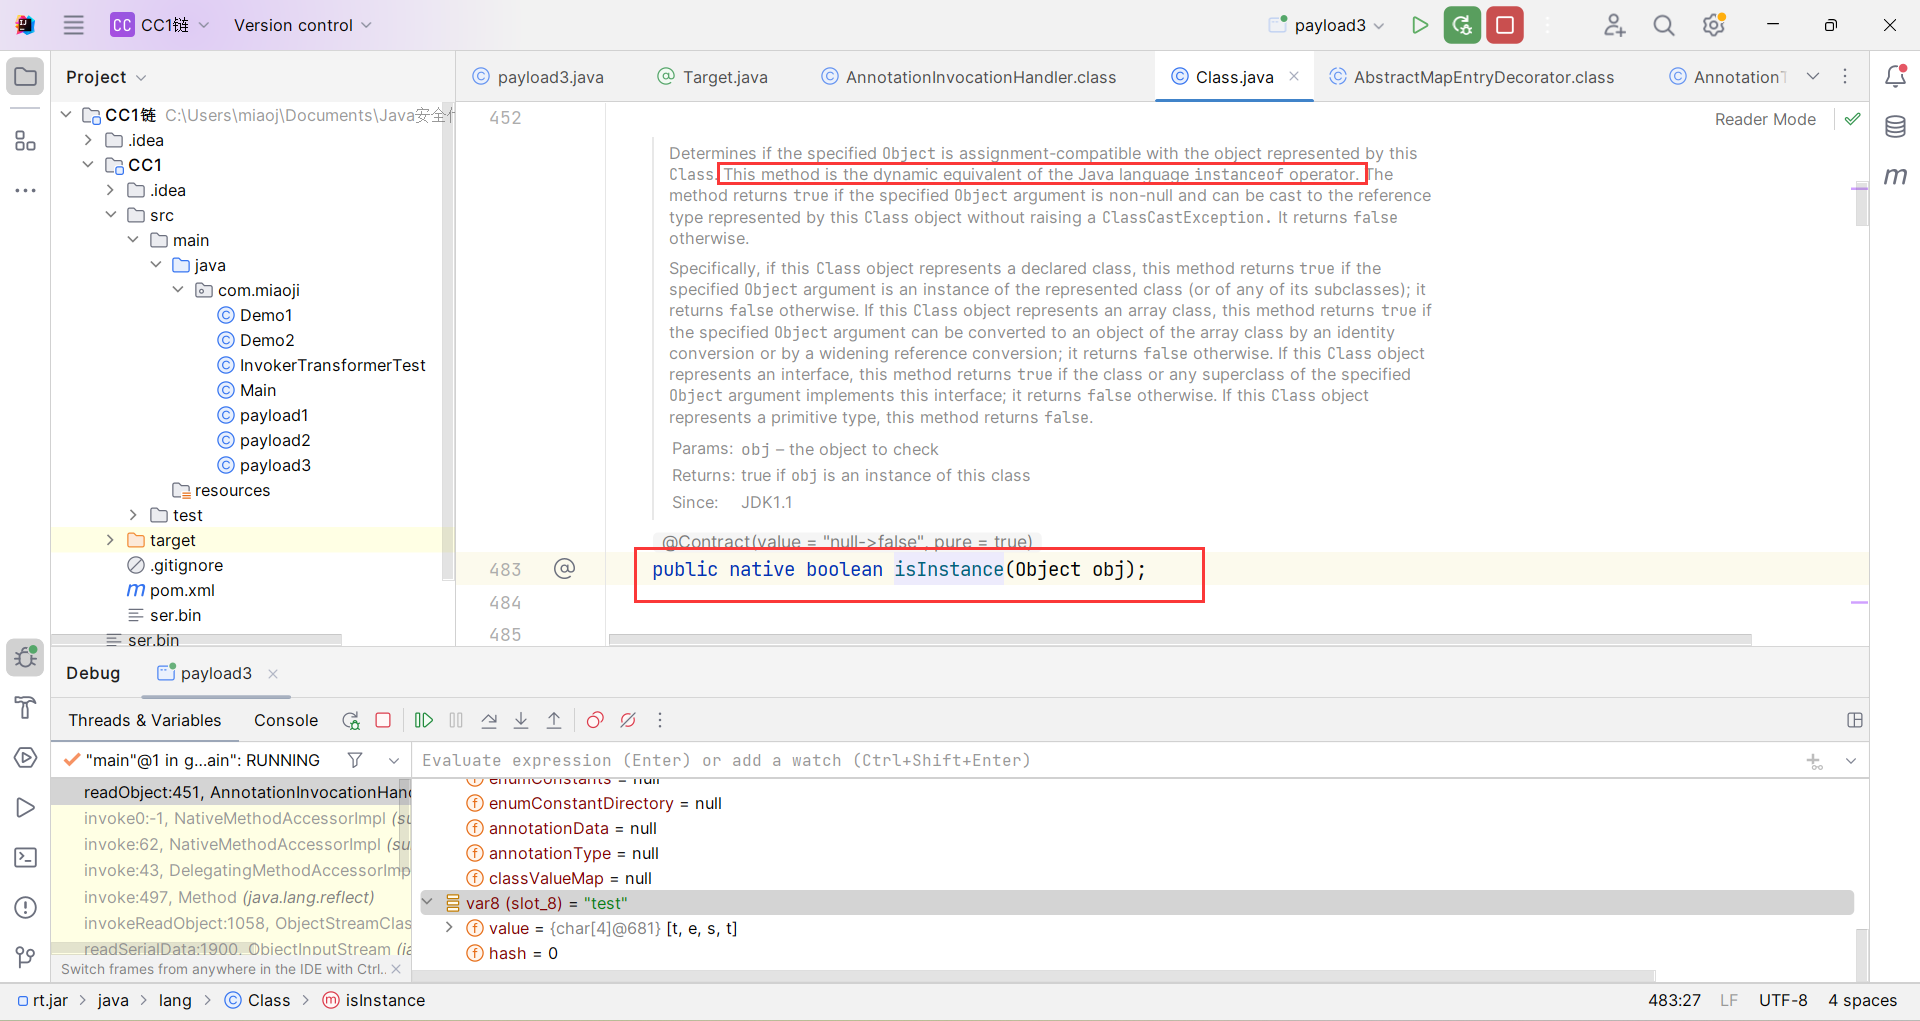The image size is (1920, 1021).
Task: Open the Database tool window icon
Action: click(1895, 127)
